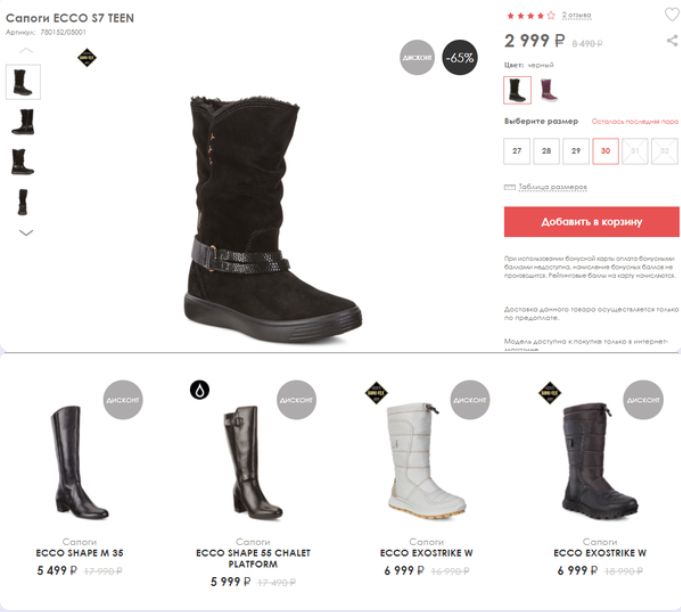The image size is (681, 612).
Task: View the second boot thumbnail in gallery
Action: click(x=23, y=122)
